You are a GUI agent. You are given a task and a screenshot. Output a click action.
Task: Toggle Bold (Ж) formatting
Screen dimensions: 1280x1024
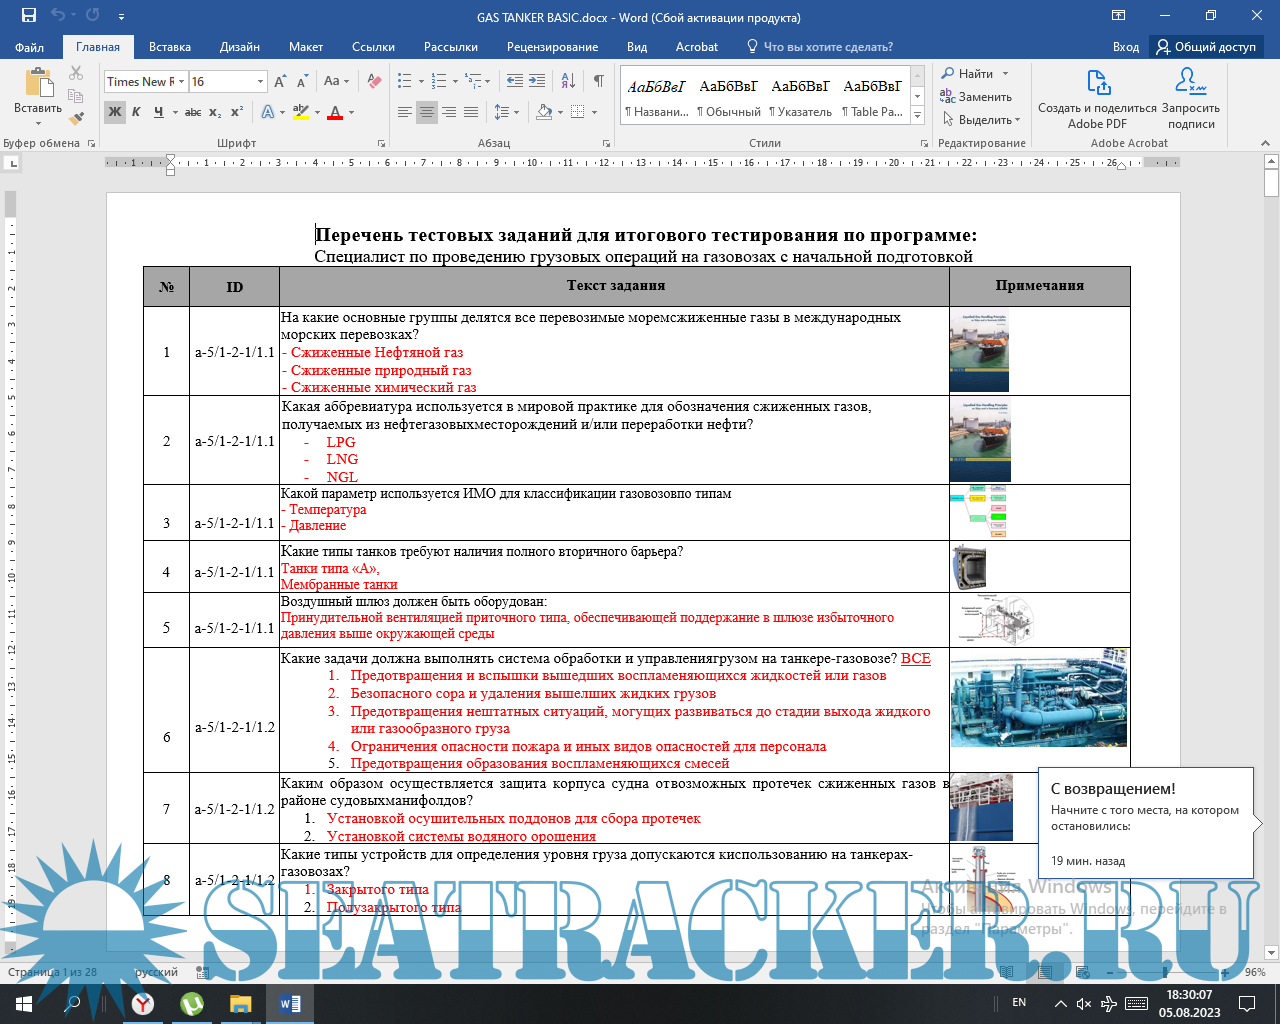[x=115, y=112]
